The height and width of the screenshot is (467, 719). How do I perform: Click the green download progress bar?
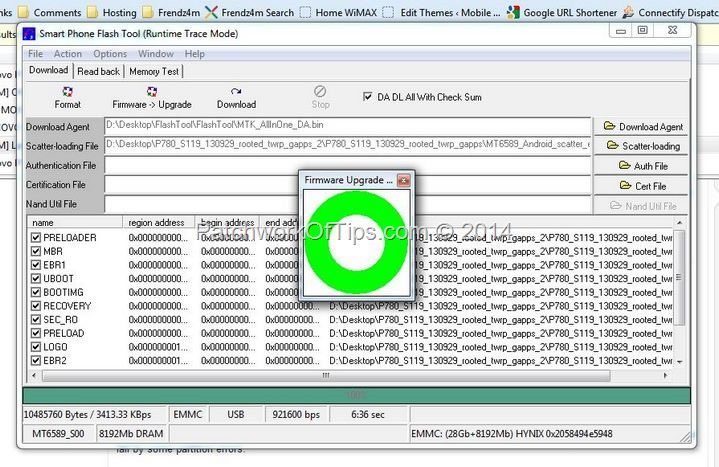tap(356, 395)
